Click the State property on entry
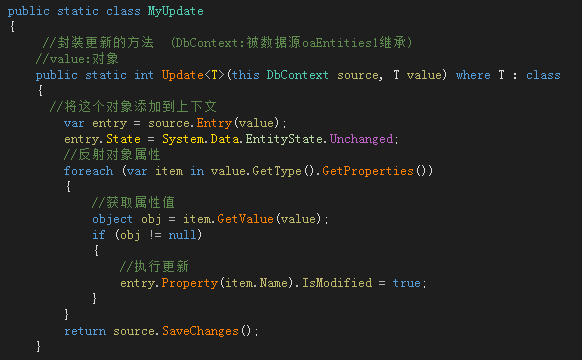 point(123,139)
